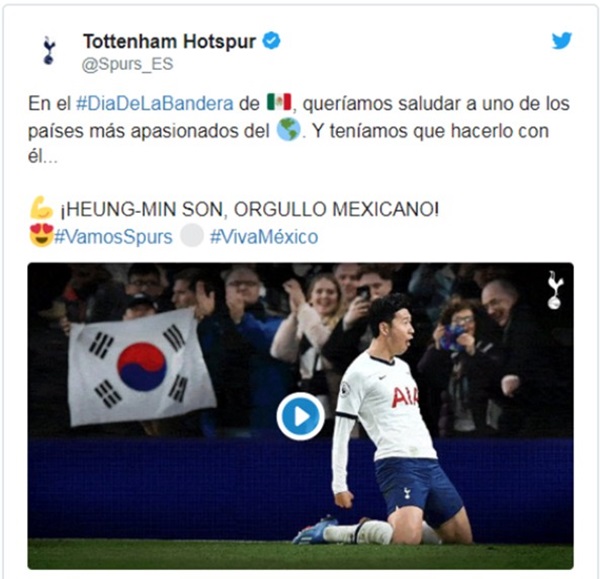600x579 pixels.
Task: Click the globe emoji in tweet
Action: [289, 129]
